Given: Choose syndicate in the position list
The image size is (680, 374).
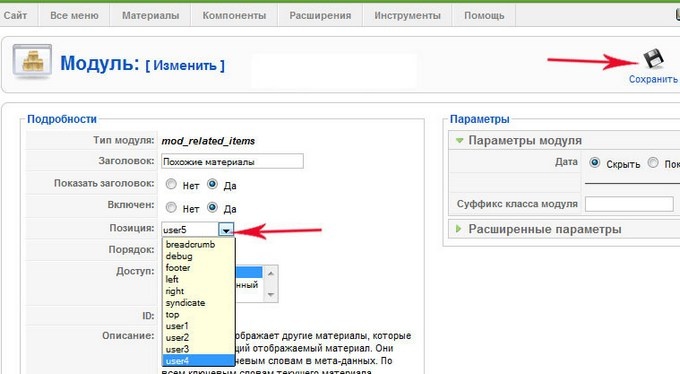Looking at the screenshot, I should pyautogui.click(x=199, y=303).
